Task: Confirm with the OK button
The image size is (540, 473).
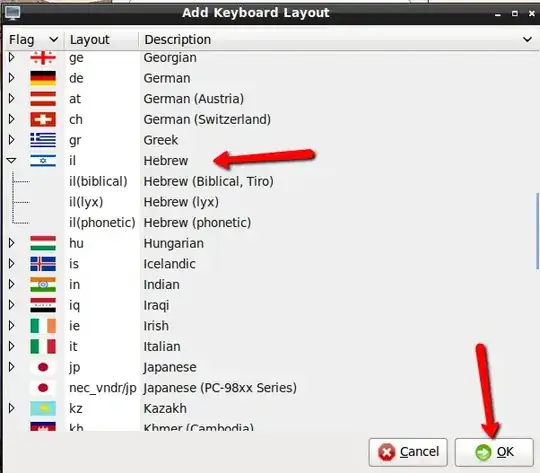Action: point(494,452)
